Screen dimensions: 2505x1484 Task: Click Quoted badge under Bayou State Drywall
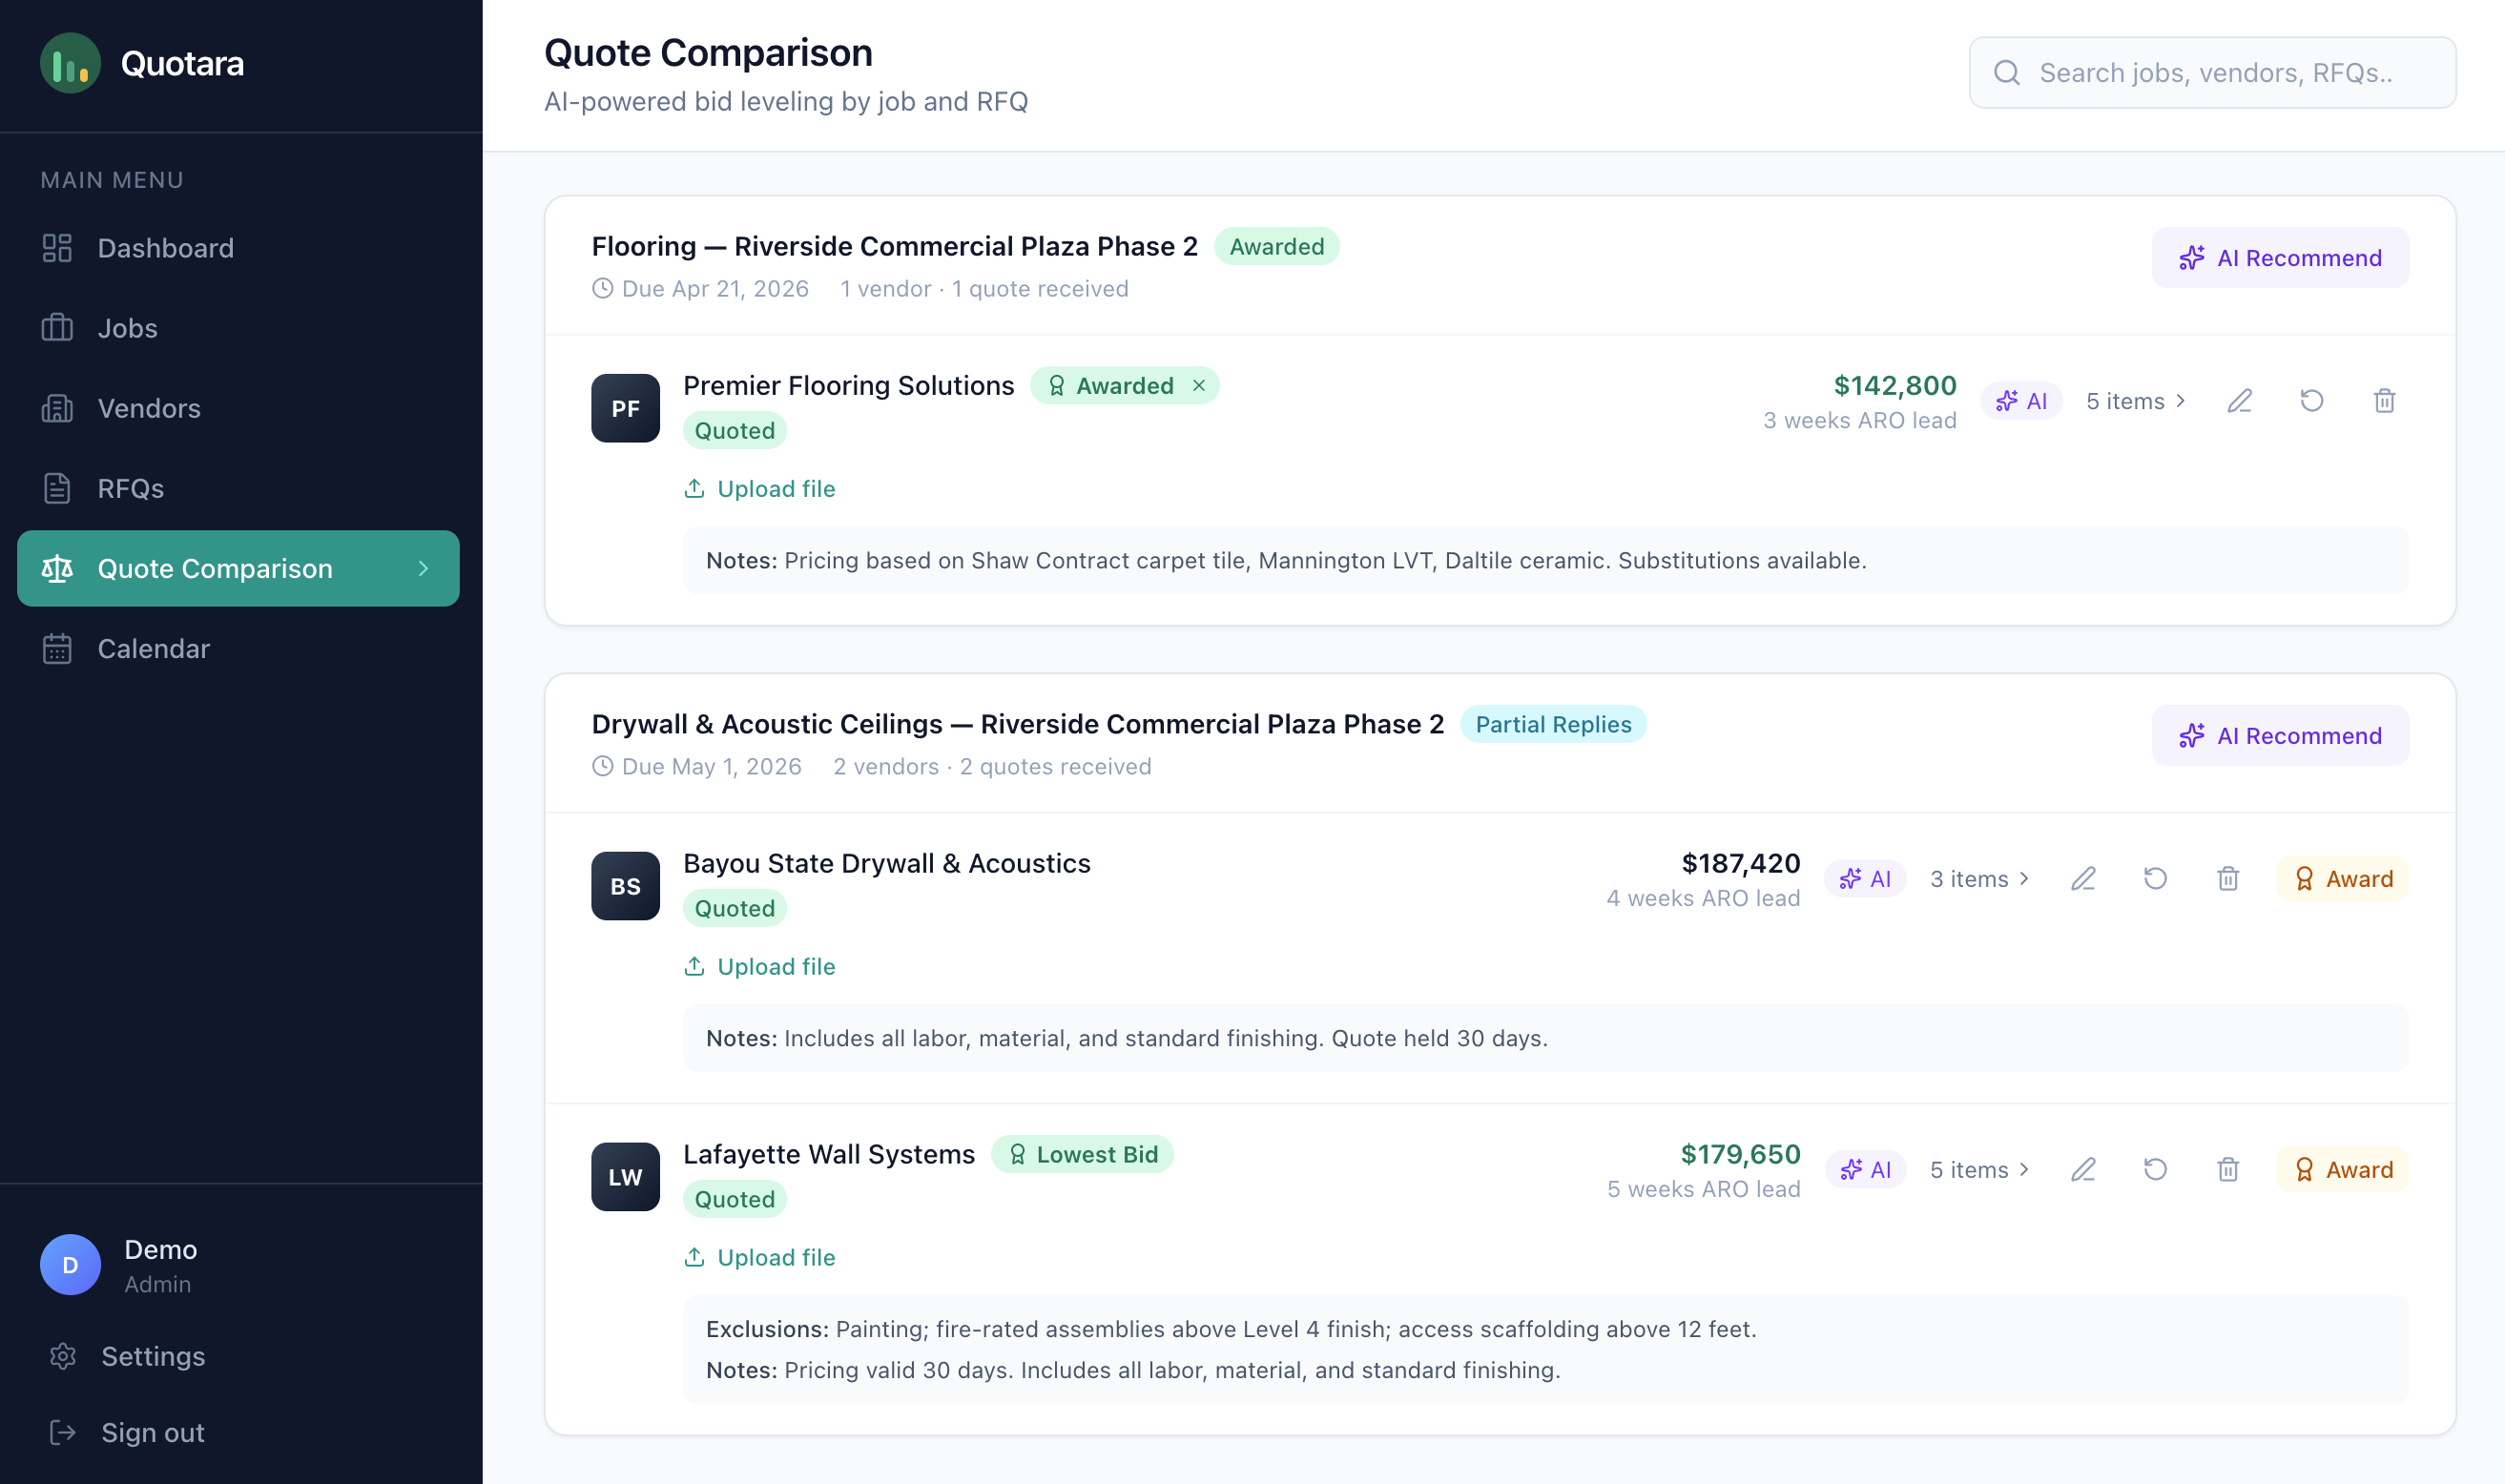(734, 909)
